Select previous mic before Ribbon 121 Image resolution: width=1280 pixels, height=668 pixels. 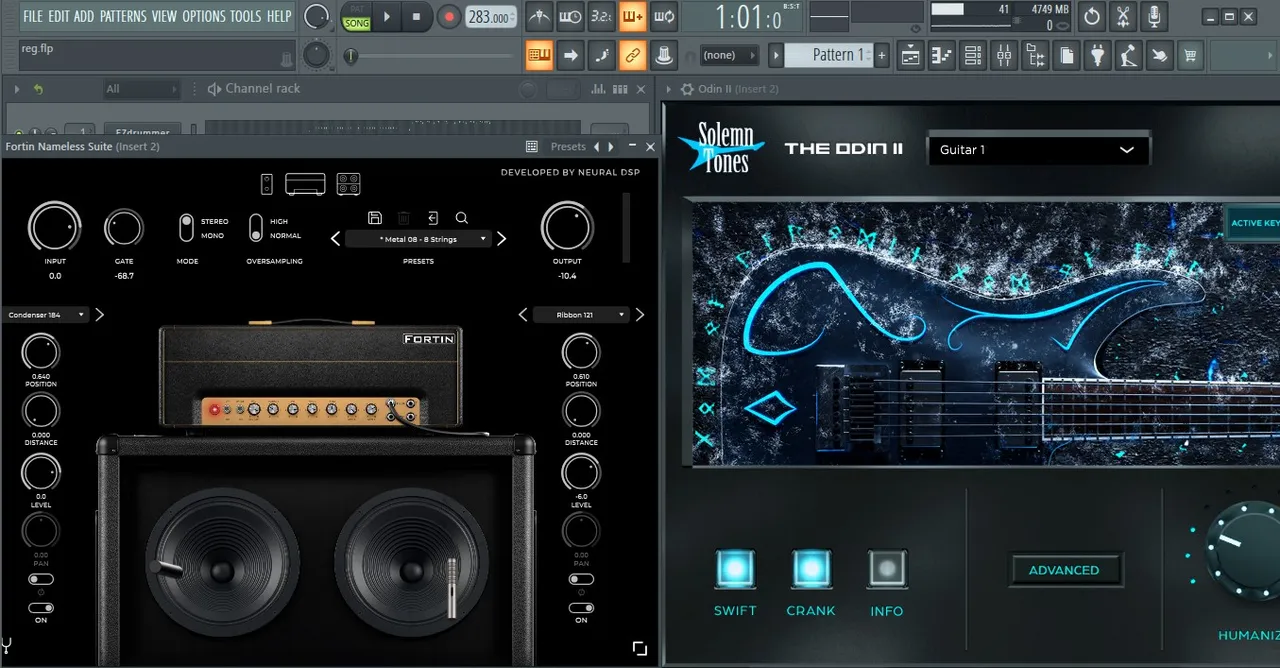point(522,315)
